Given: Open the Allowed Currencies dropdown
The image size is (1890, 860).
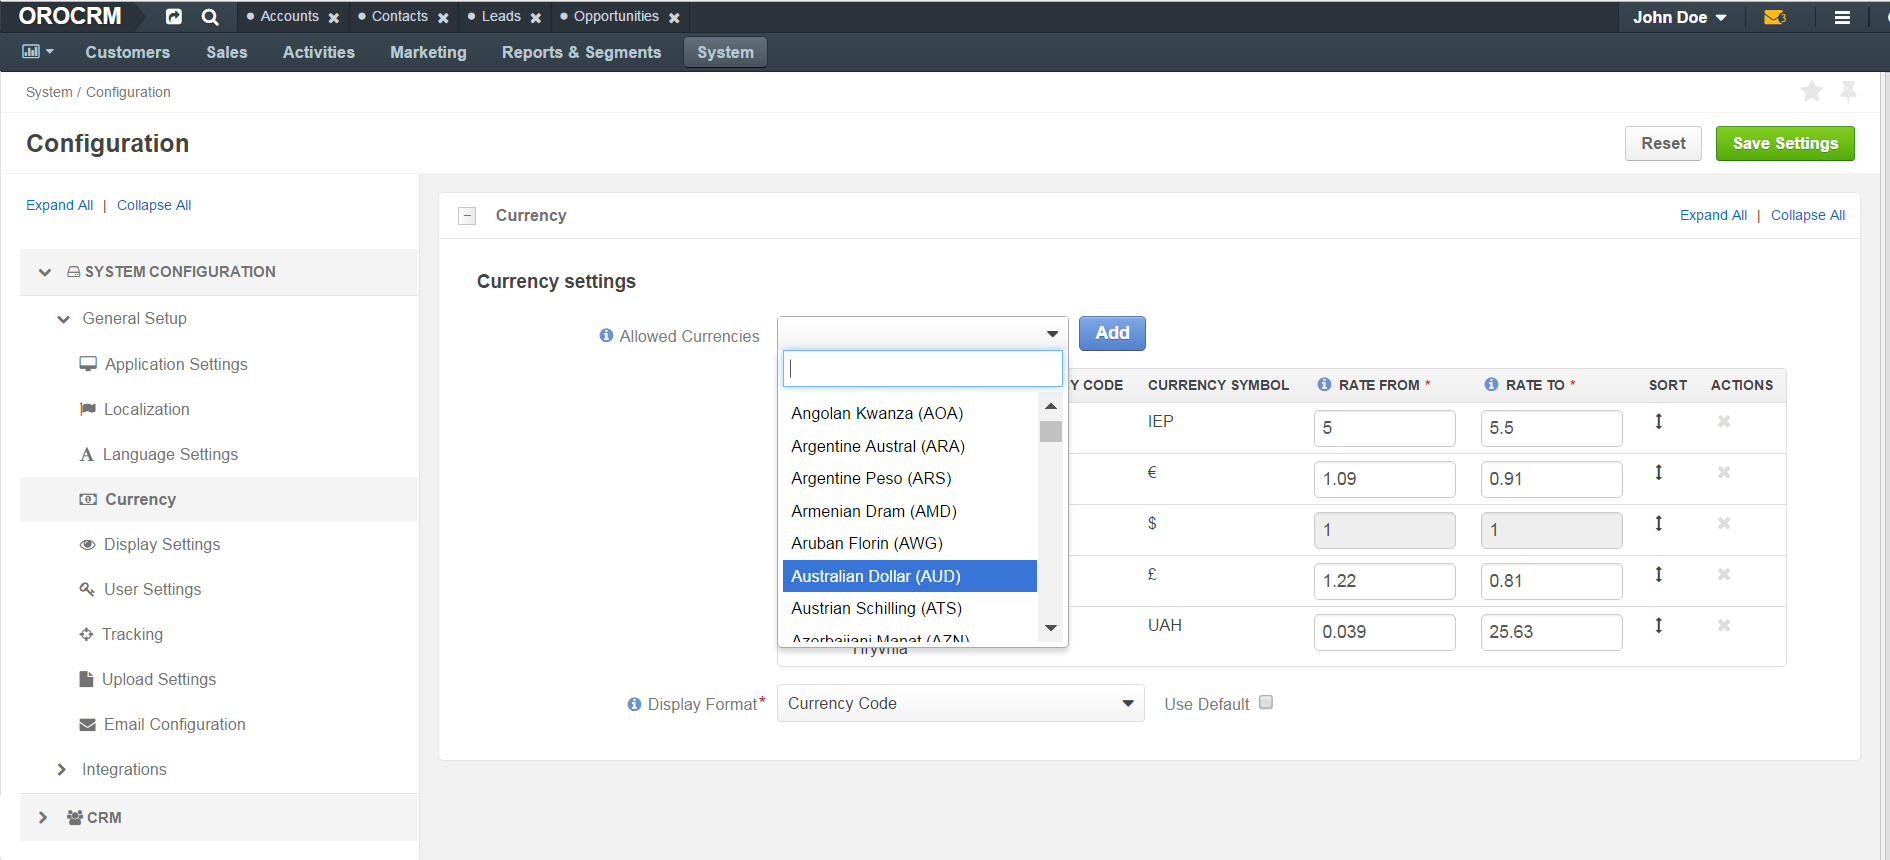Looking at the screenshot, I should click(x=922, y=333).
